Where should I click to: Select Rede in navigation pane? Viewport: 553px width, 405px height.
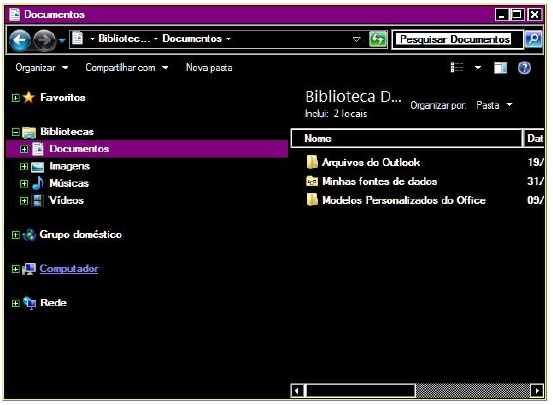(x=54, y=303)
